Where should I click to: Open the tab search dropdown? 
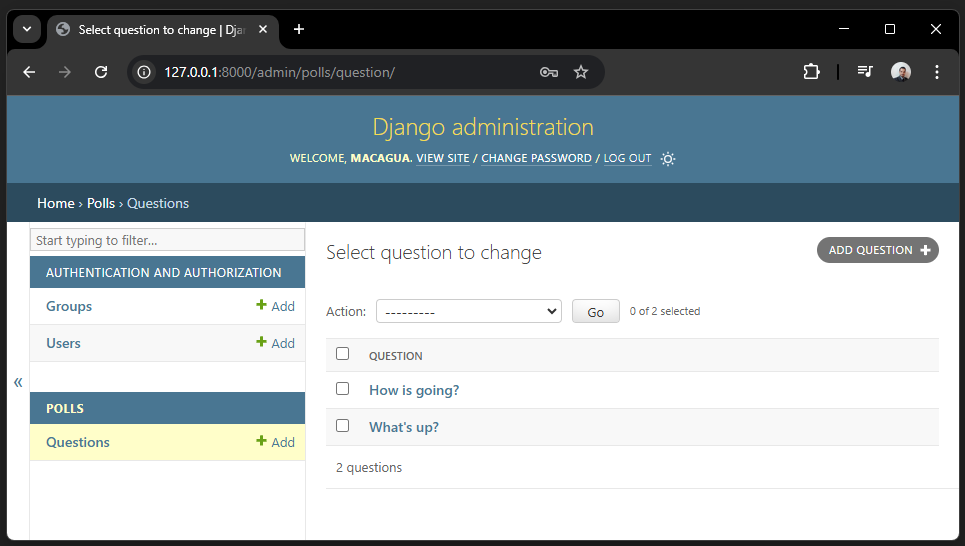pyautogui.click(x=27, y=29)
